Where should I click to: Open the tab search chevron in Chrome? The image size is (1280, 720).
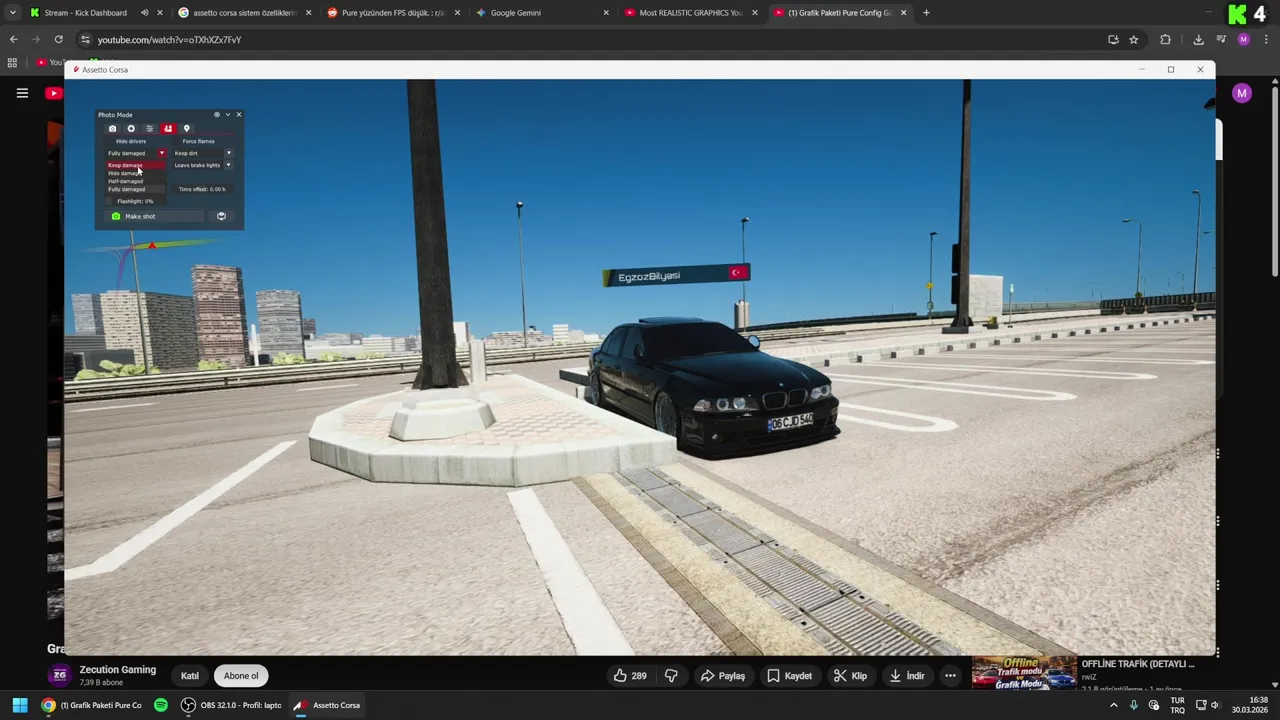pos(12,13)
